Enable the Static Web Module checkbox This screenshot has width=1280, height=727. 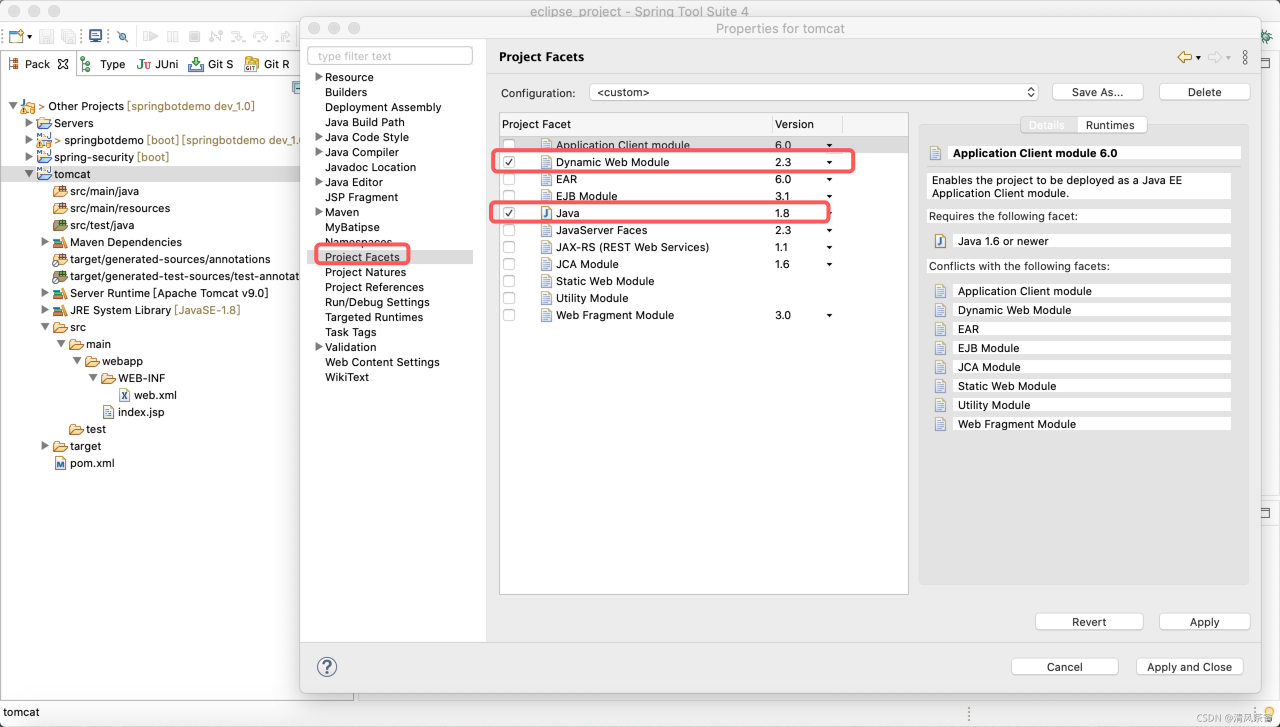click(509, 281)
